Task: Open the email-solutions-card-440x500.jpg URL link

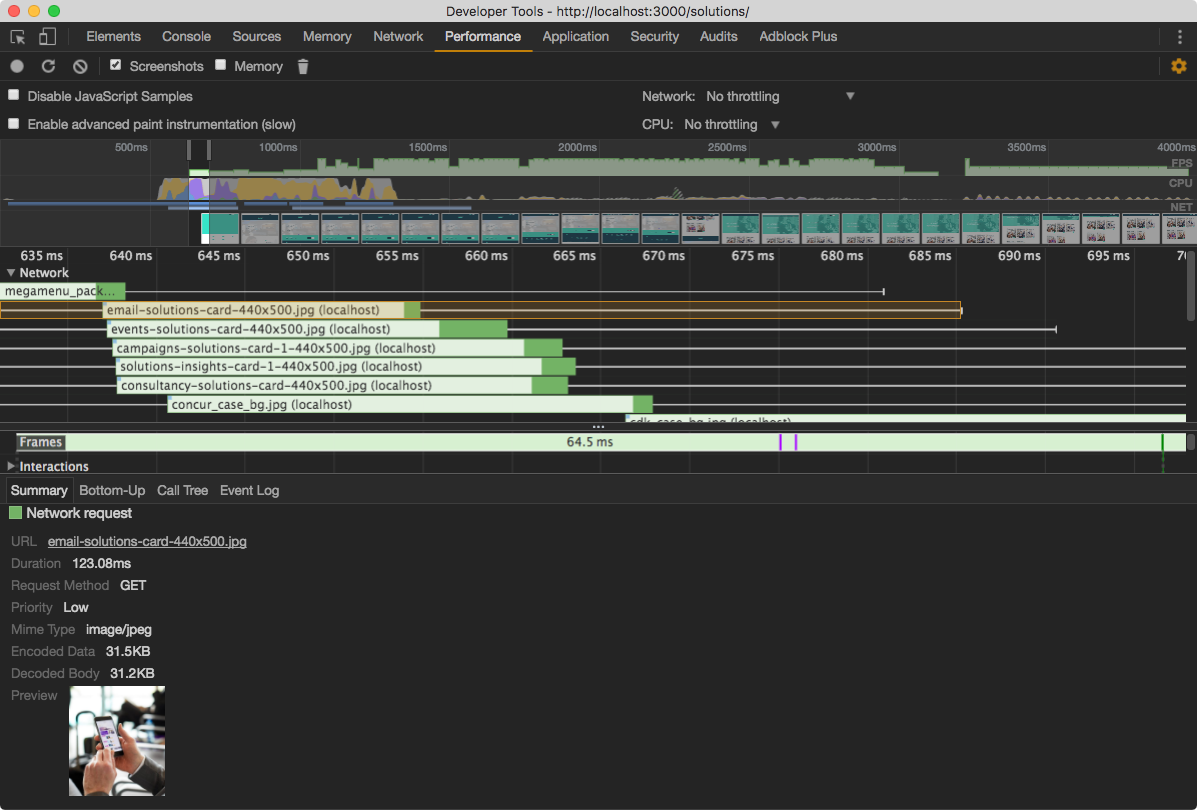Action: pos(147,541)
